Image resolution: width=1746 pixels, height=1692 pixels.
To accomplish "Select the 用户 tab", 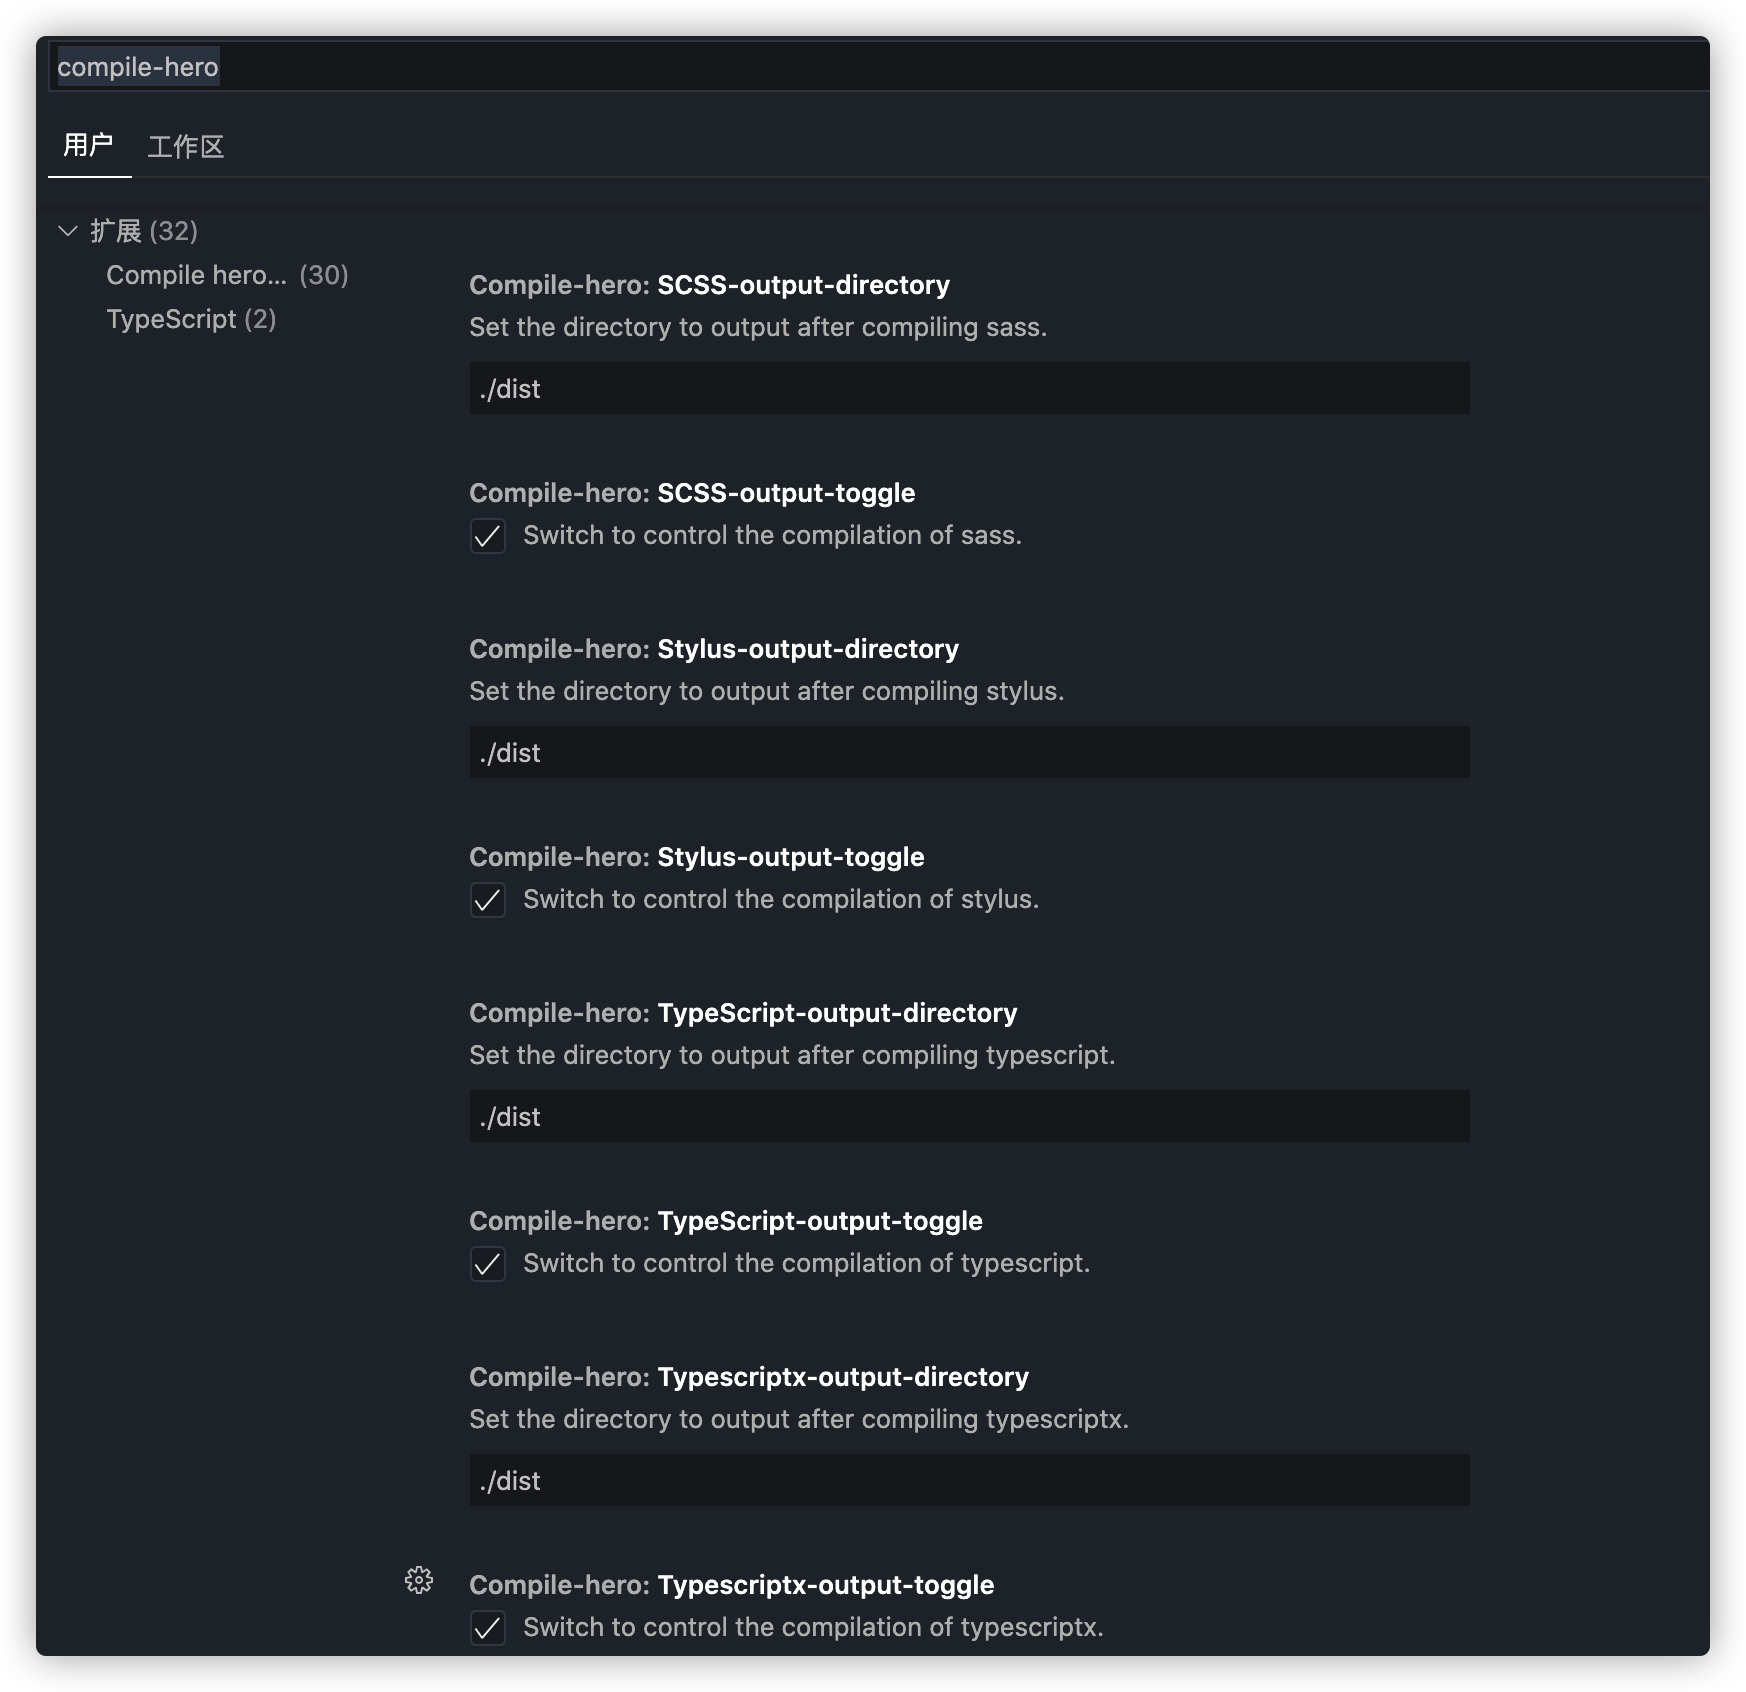I will [89, 146].
